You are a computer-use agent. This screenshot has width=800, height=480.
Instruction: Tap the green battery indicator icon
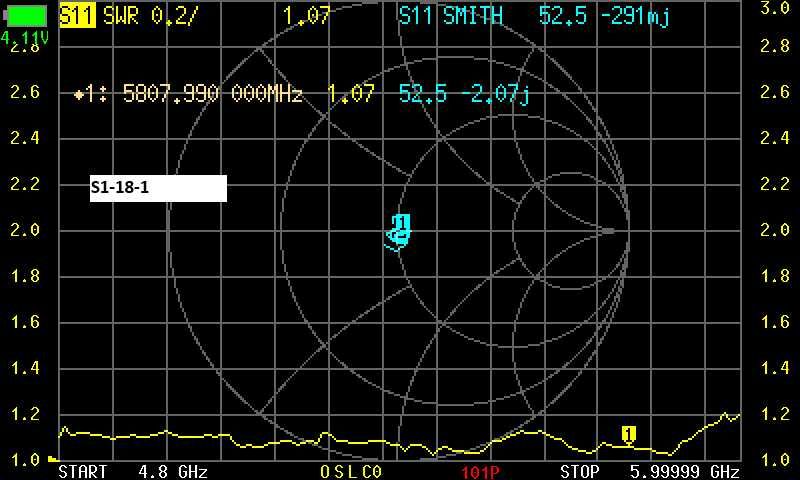click(x=25, y=15)
